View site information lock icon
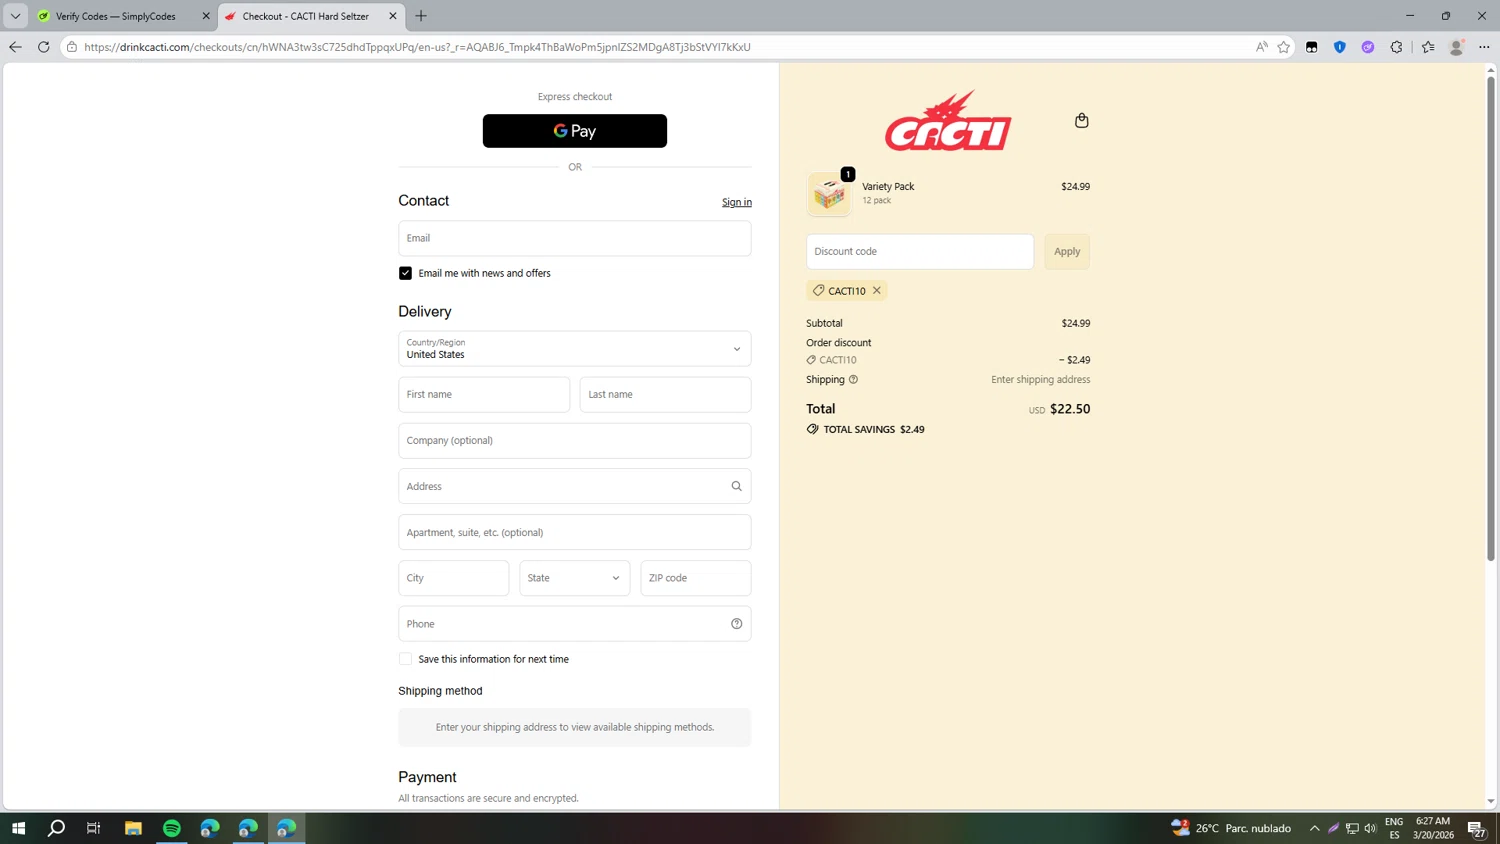The width and height of the screenshot is (1500, 844). 72,47
